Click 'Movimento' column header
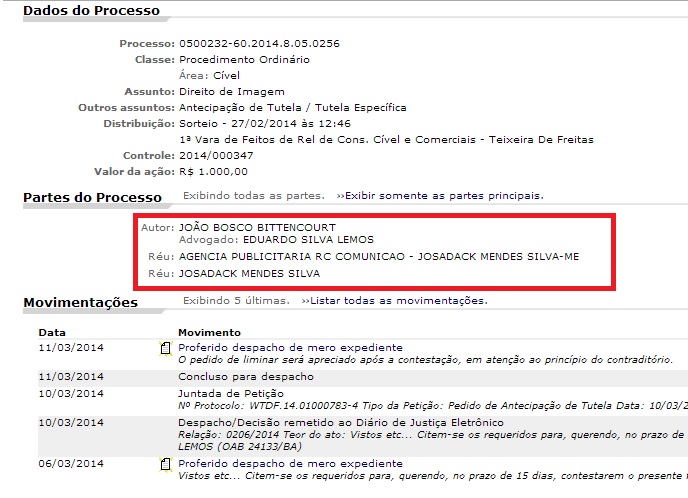The image size is (688, 498). [x=209, y=332]
